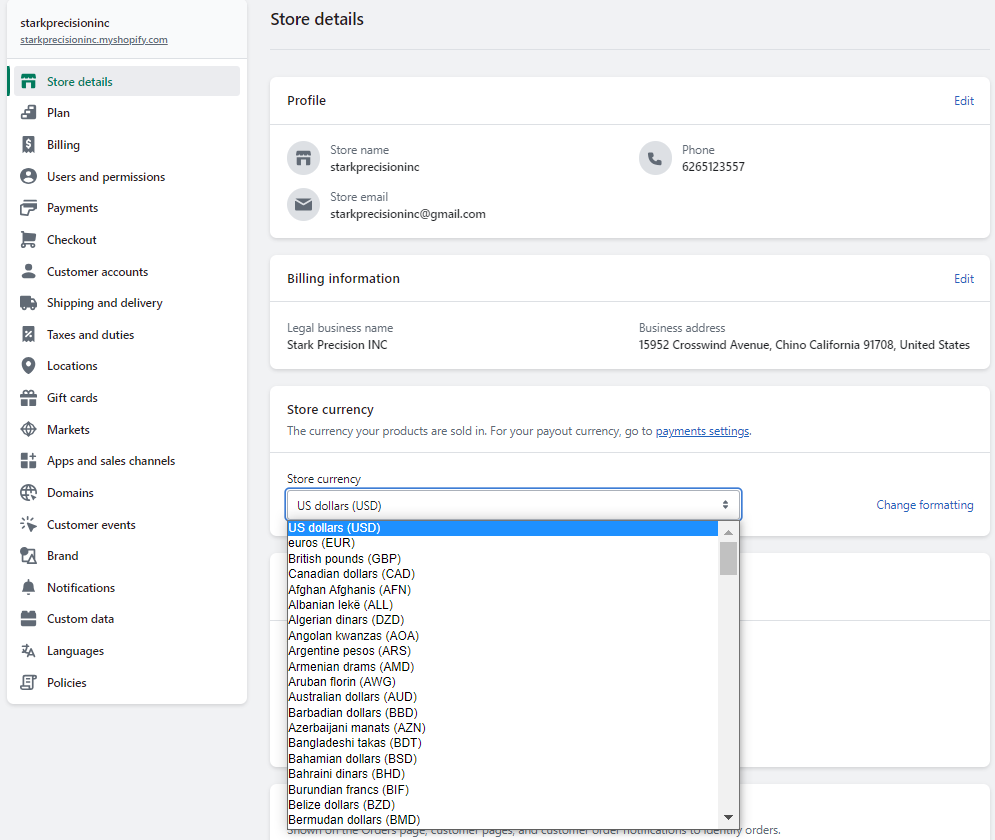Click the Domains globe icon
995x840 pixels.
tap(29, 492)
